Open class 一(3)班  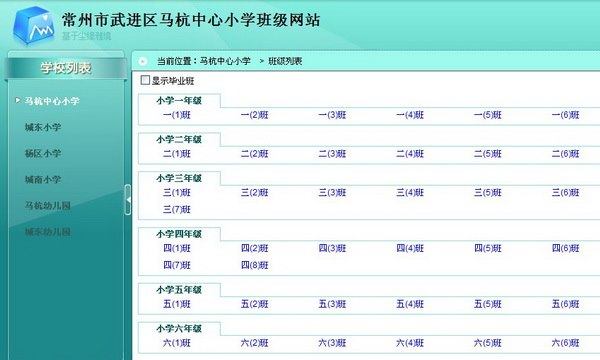coord(332,115)
